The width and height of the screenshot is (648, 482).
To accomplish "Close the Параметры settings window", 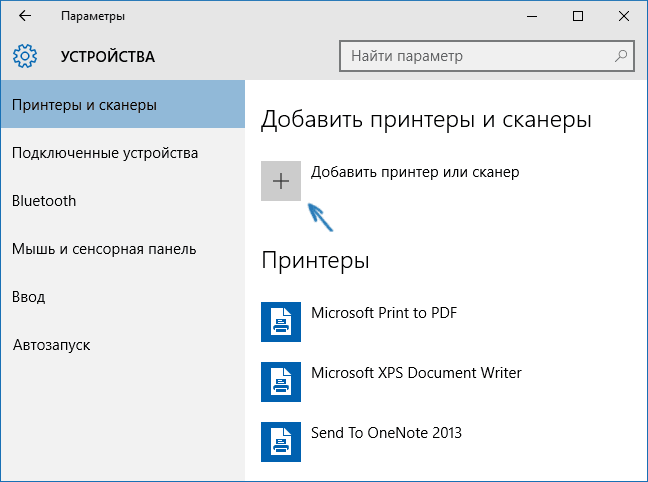I will [623, 17].
